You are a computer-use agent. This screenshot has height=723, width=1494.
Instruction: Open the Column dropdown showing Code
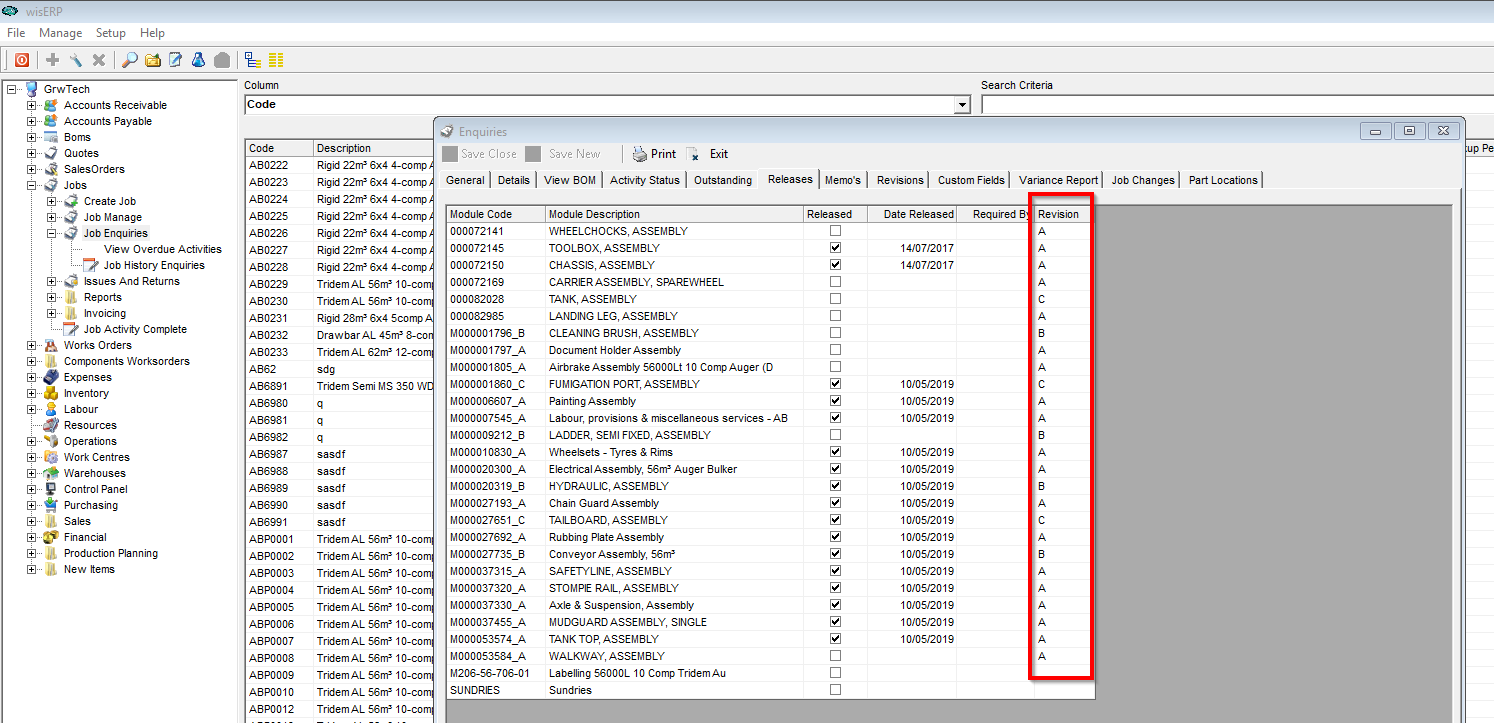[962, 105]
